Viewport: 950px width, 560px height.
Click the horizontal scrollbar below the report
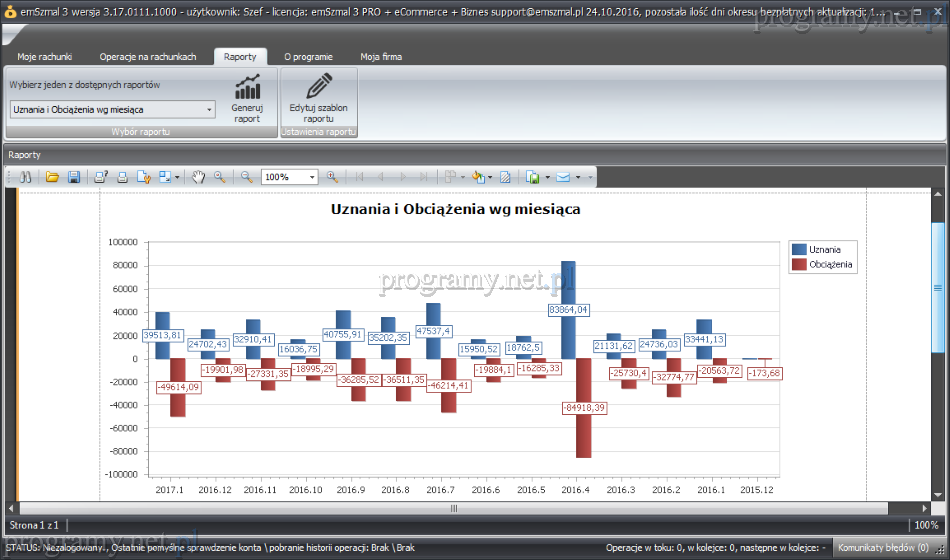tap(453, 508)
